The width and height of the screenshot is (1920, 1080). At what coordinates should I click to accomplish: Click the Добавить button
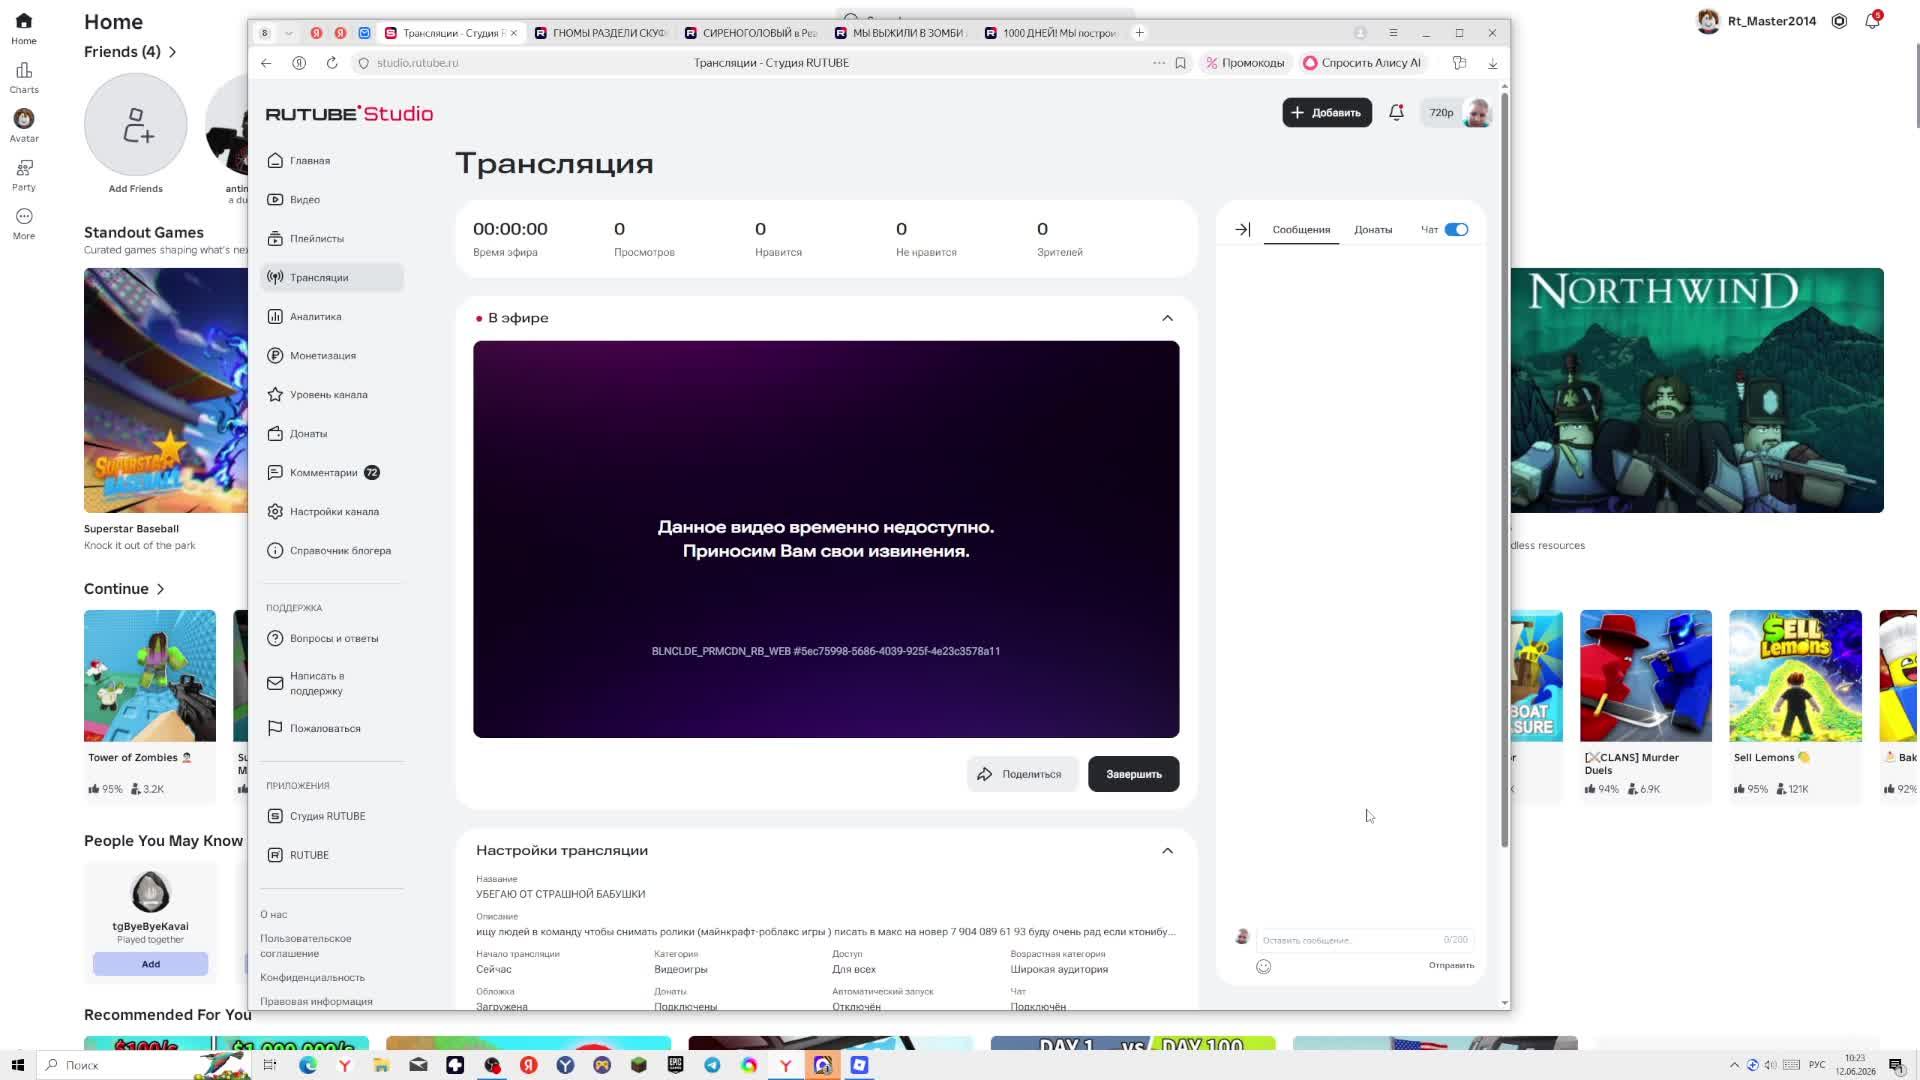pos(1327,112)
